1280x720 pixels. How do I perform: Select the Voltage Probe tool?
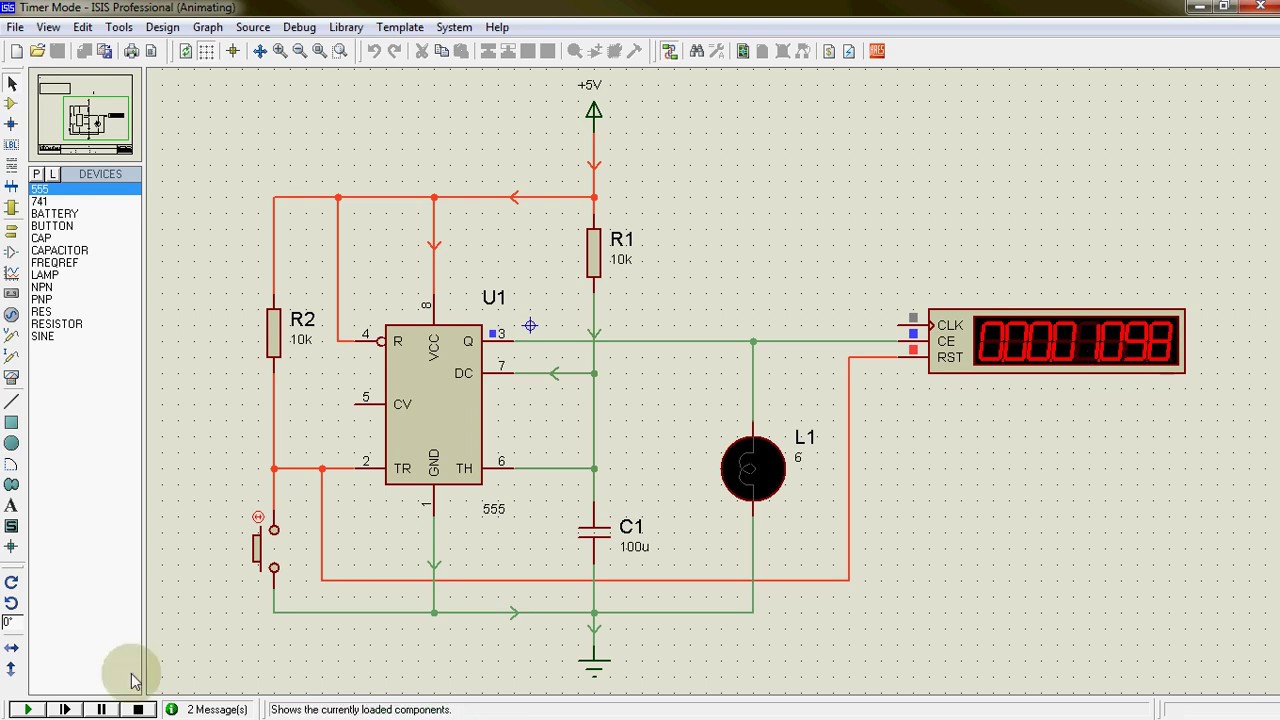coord(12,335)
